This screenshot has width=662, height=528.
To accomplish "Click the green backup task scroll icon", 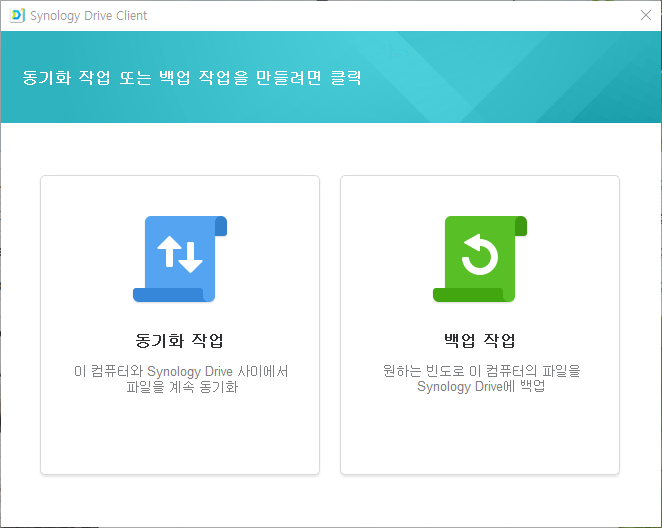I will click(480, 259).
